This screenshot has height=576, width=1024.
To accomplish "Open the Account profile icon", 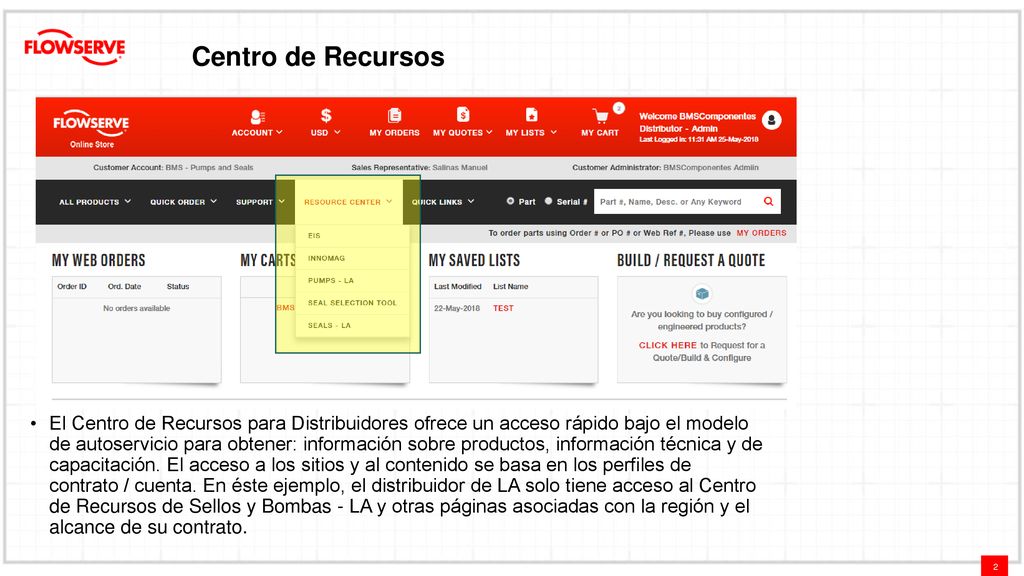I will click(257, 117).
